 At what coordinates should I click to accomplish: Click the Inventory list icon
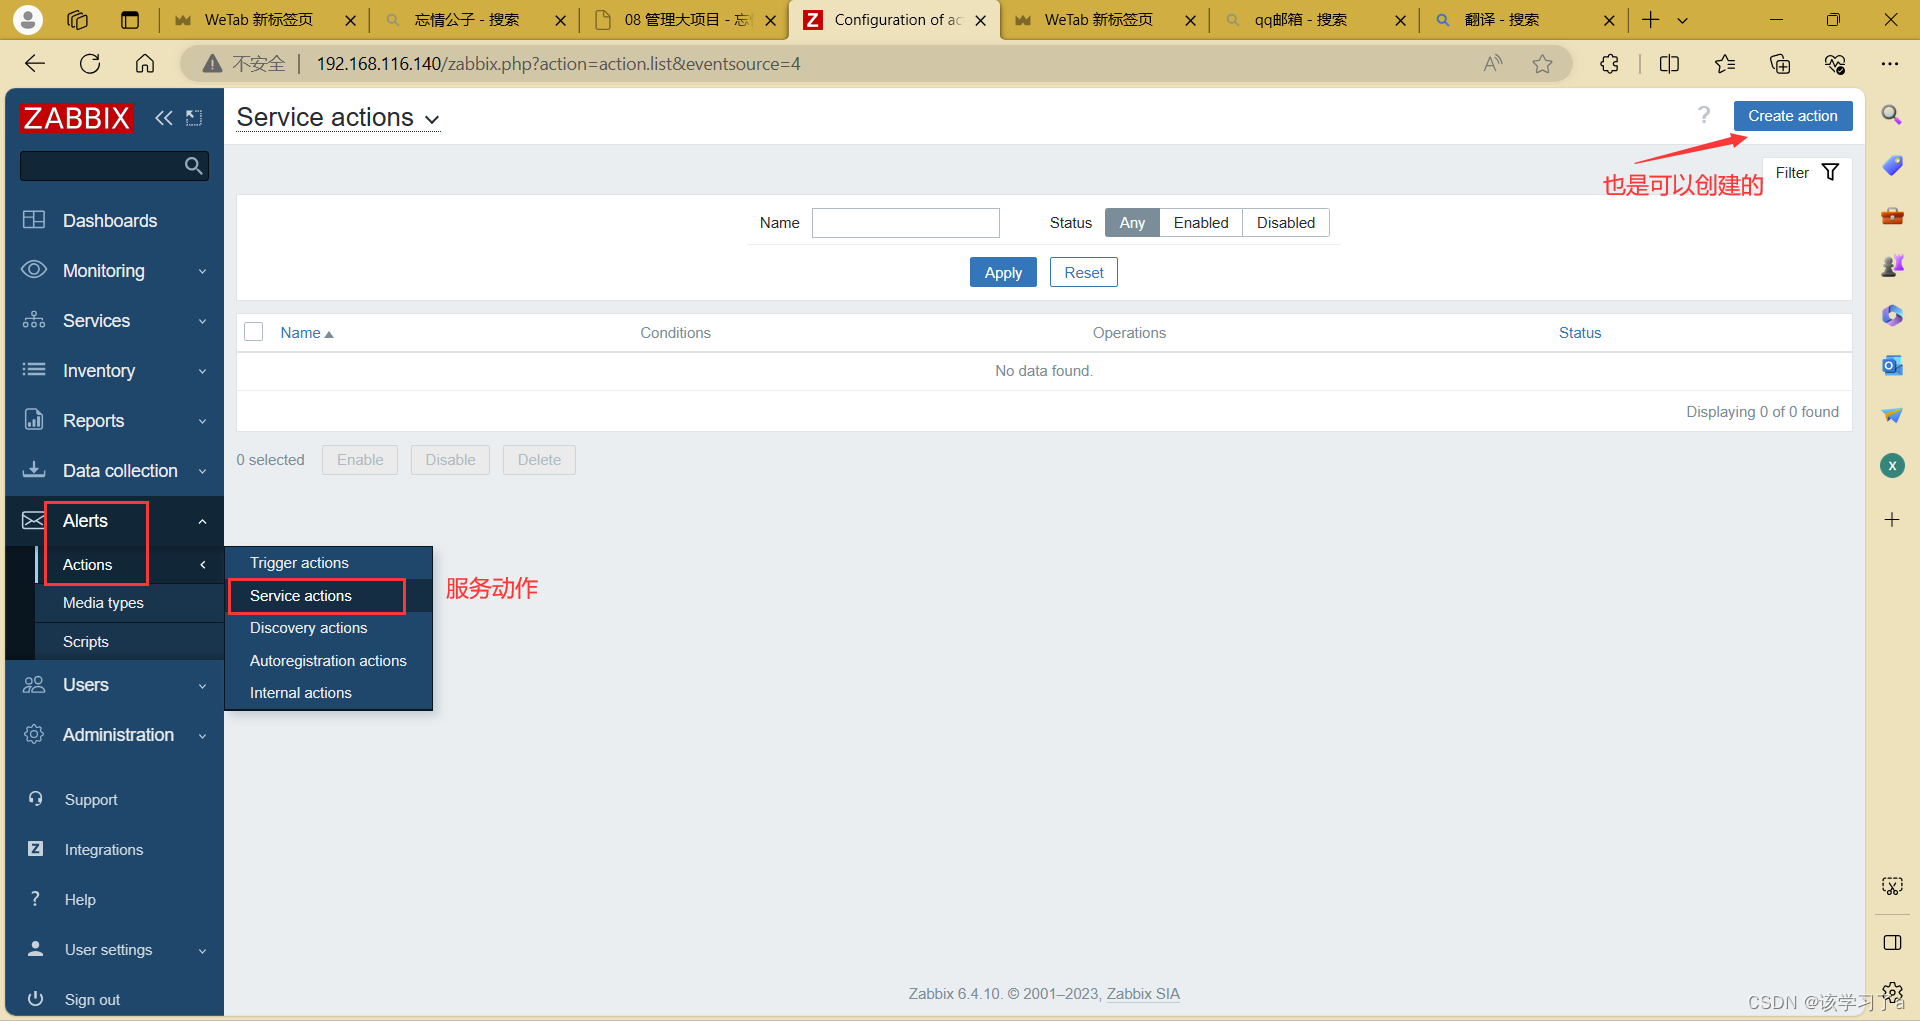click(34, 370)
